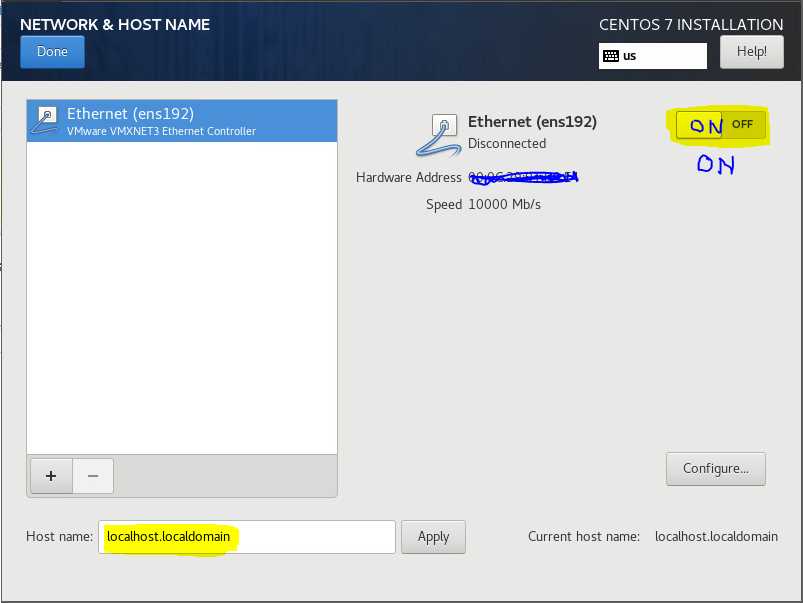This screenshot has width=803, height=603.
Task: Open the Configure... network settings
Action: pos(715,468)
